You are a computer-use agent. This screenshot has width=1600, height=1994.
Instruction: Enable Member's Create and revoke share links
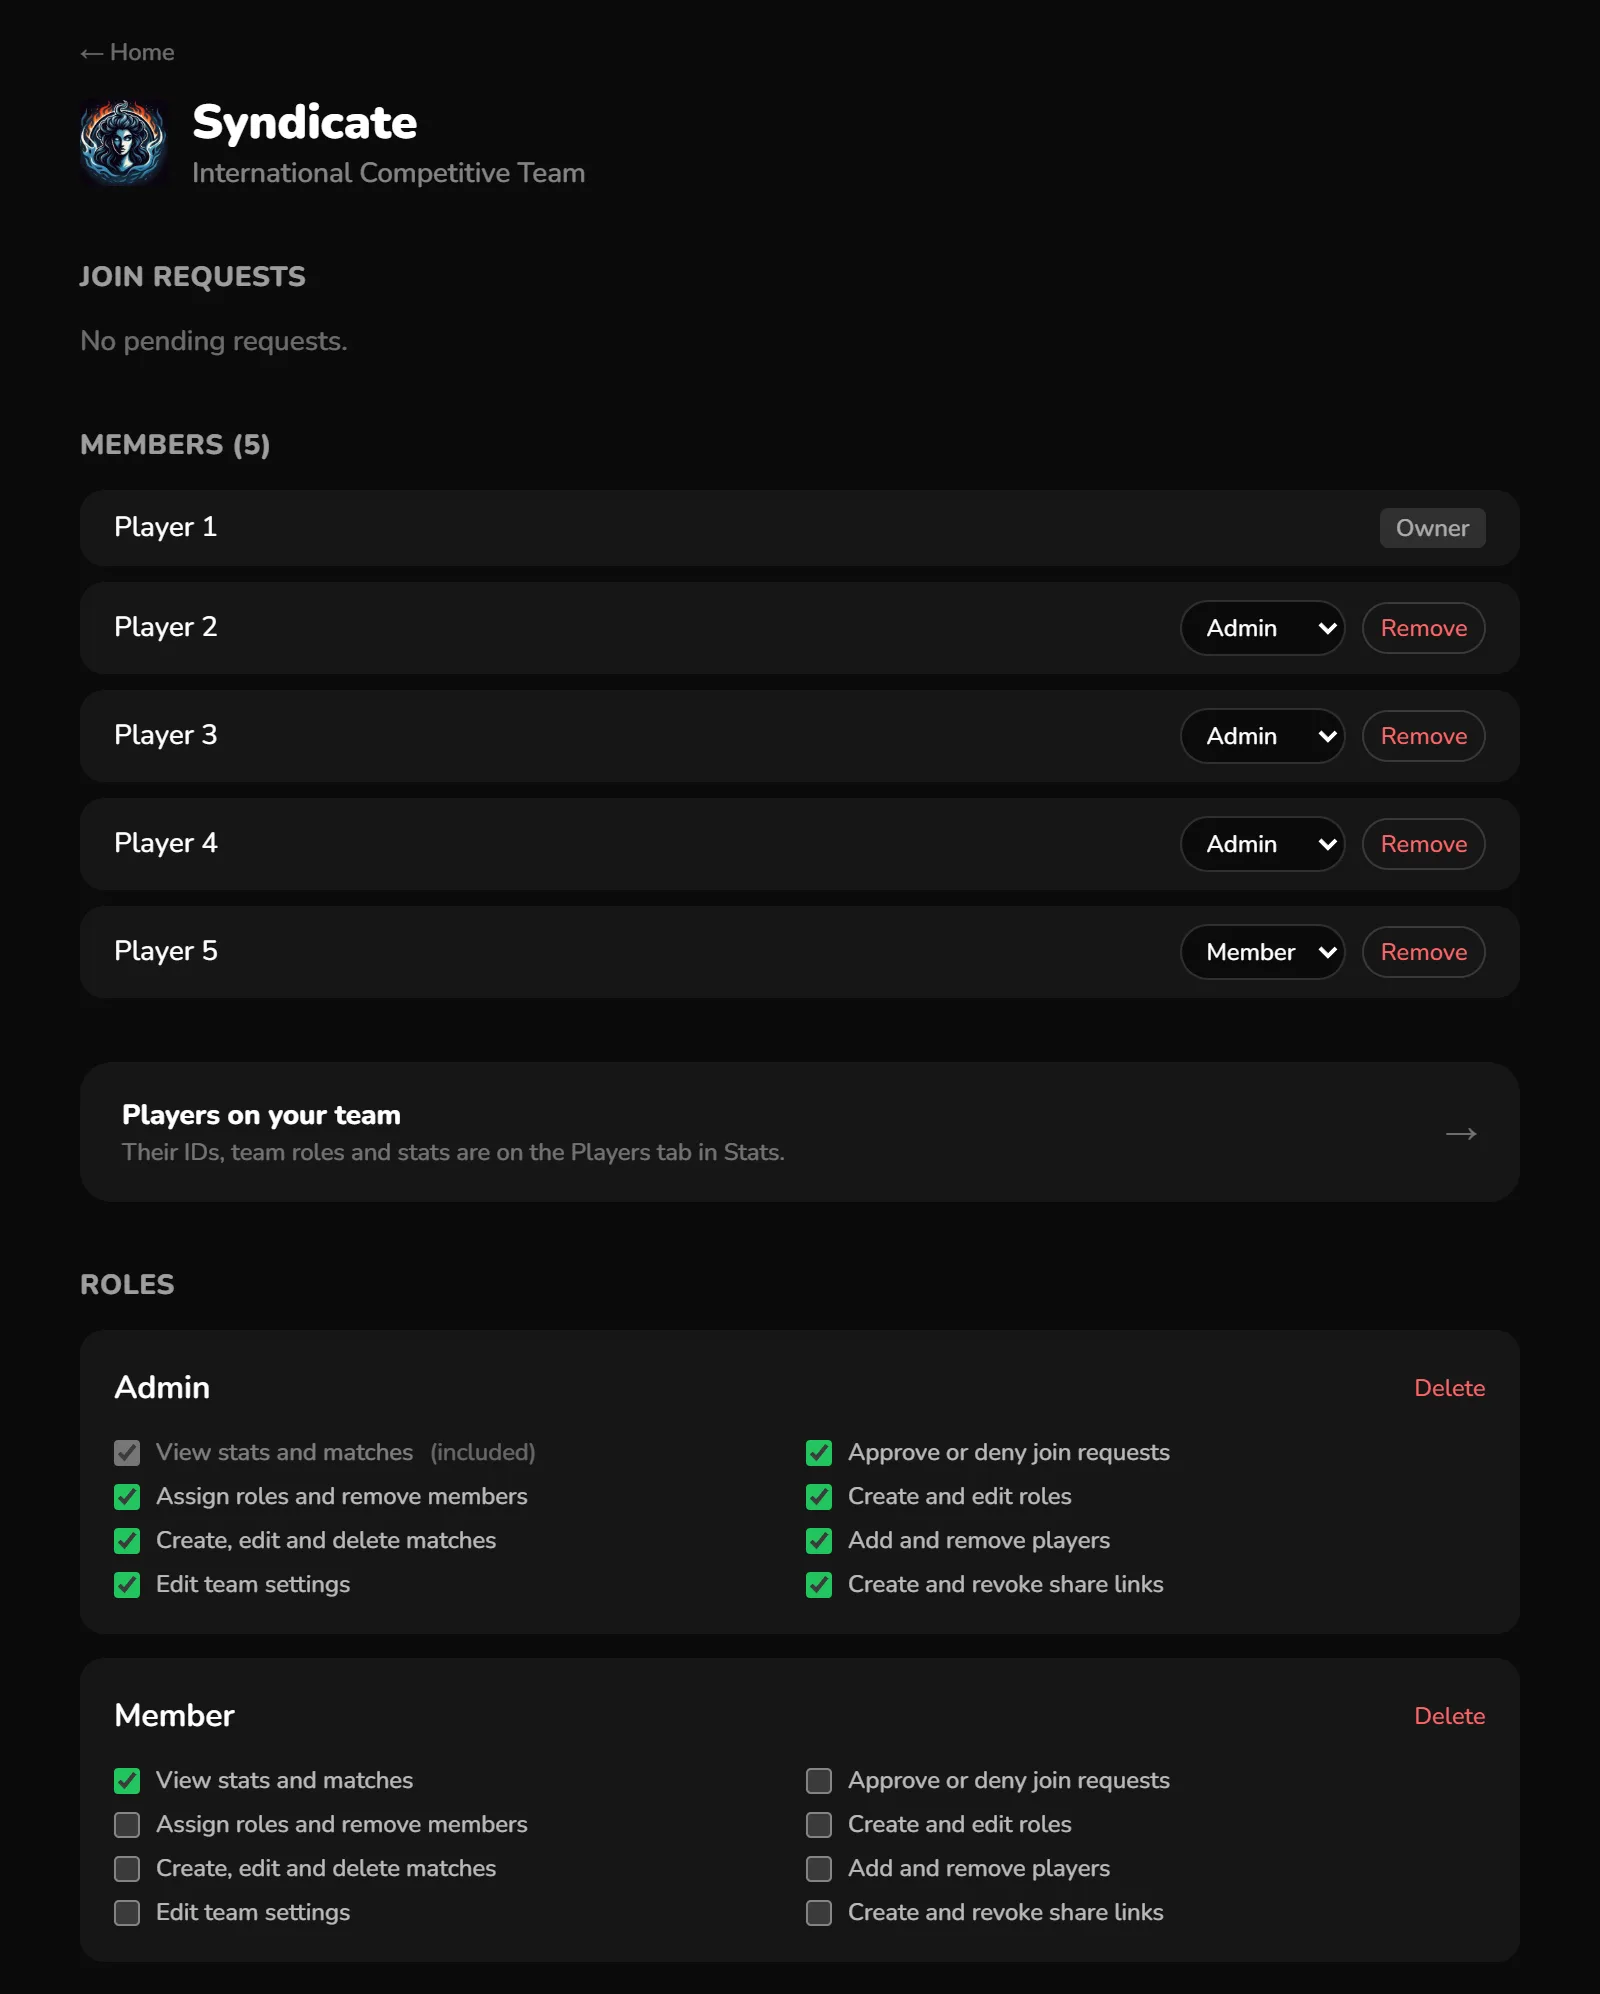click(x=819, y=1913)
